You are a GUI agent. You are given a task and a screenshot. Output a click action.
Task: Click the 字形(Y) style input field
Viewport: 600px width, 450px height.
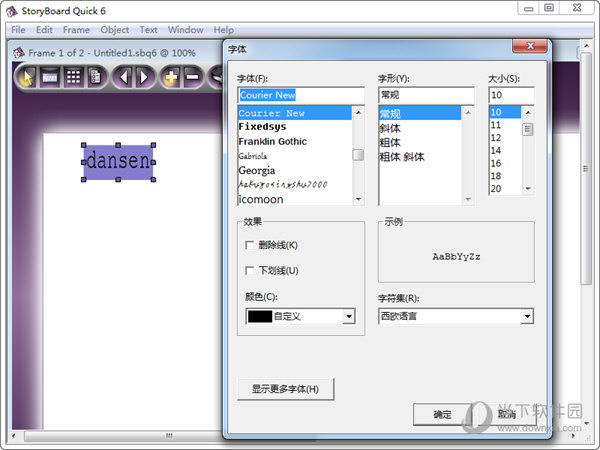pos(426,95)
